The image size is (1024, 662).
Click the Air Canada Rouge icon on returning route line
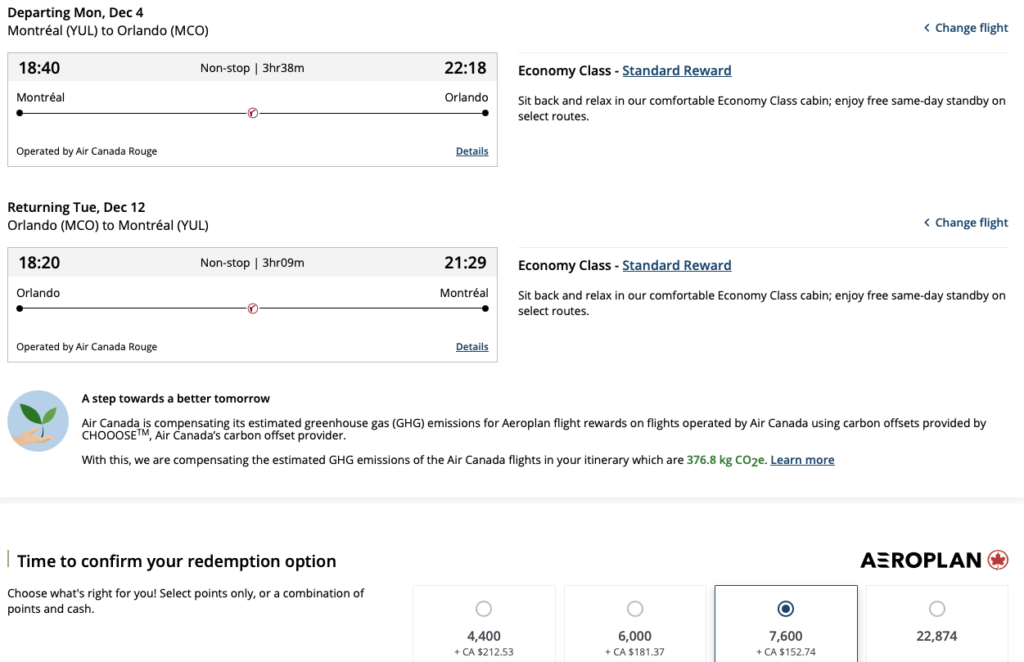click(252, 308)
